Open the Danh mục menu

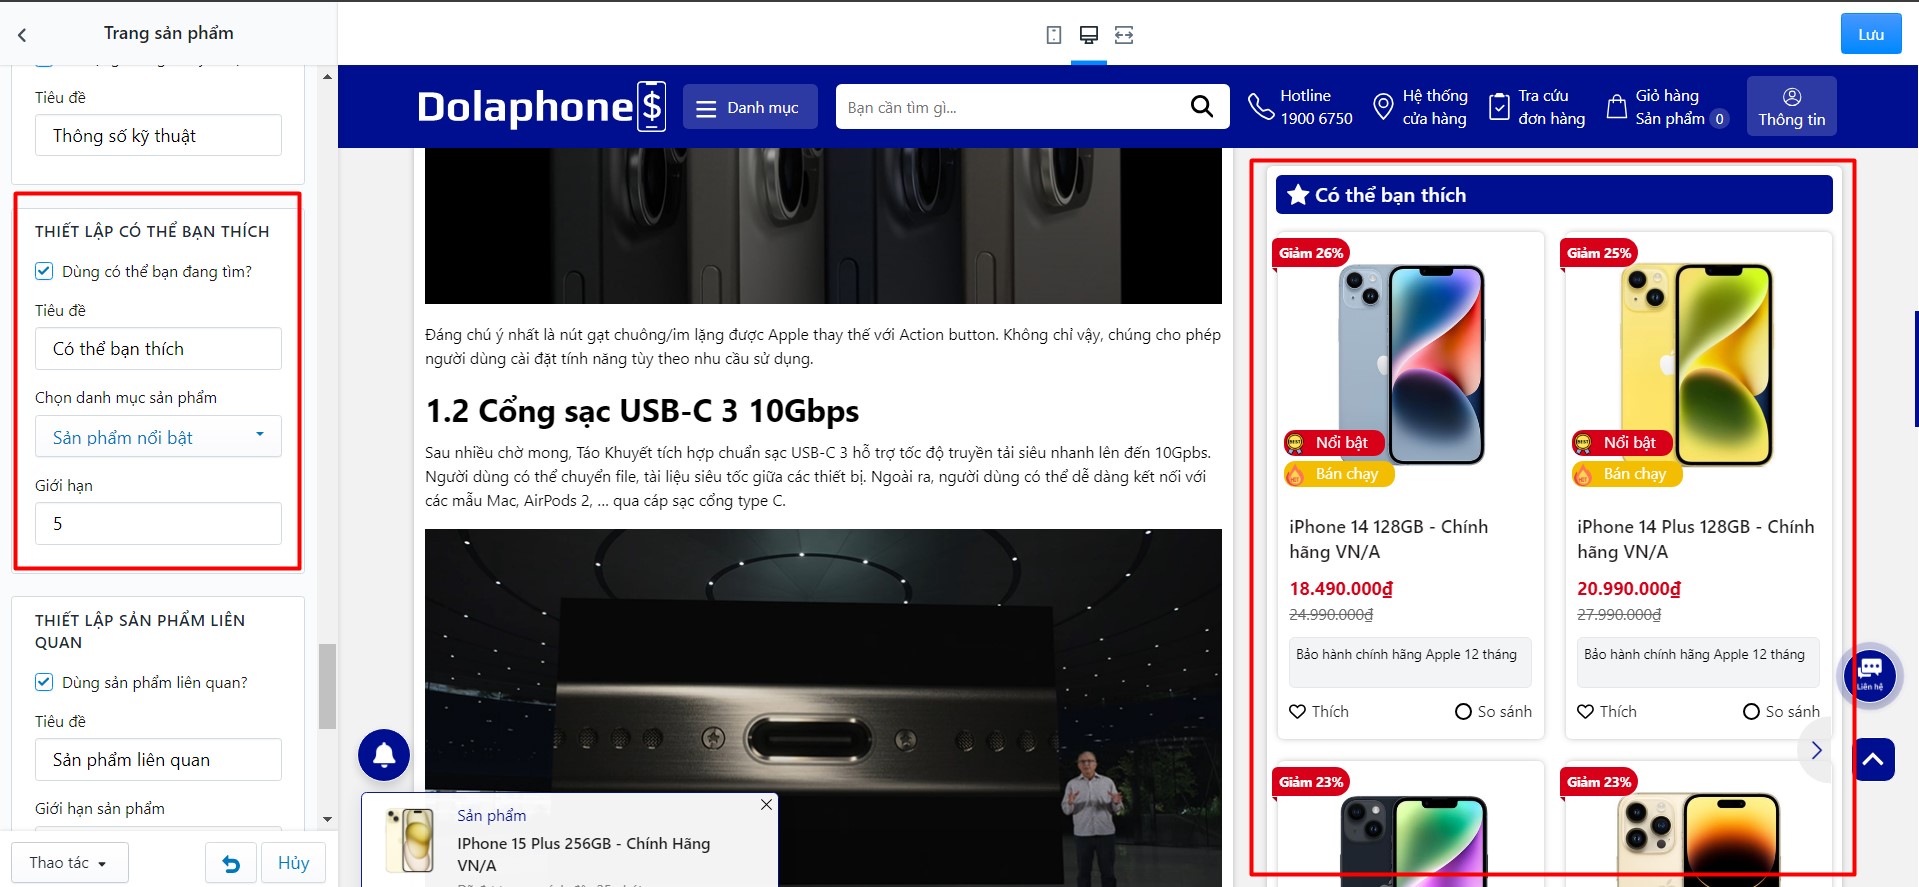click(x=750, y=107)
